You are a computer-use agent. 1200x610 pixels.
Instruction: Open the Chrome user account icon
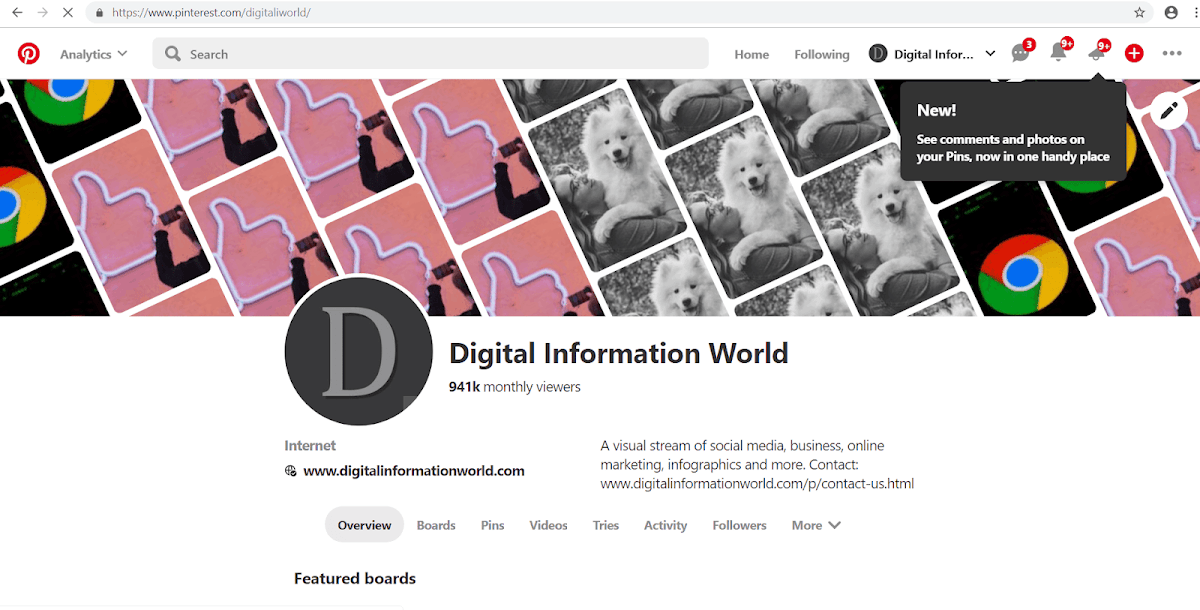point(1170,13)
